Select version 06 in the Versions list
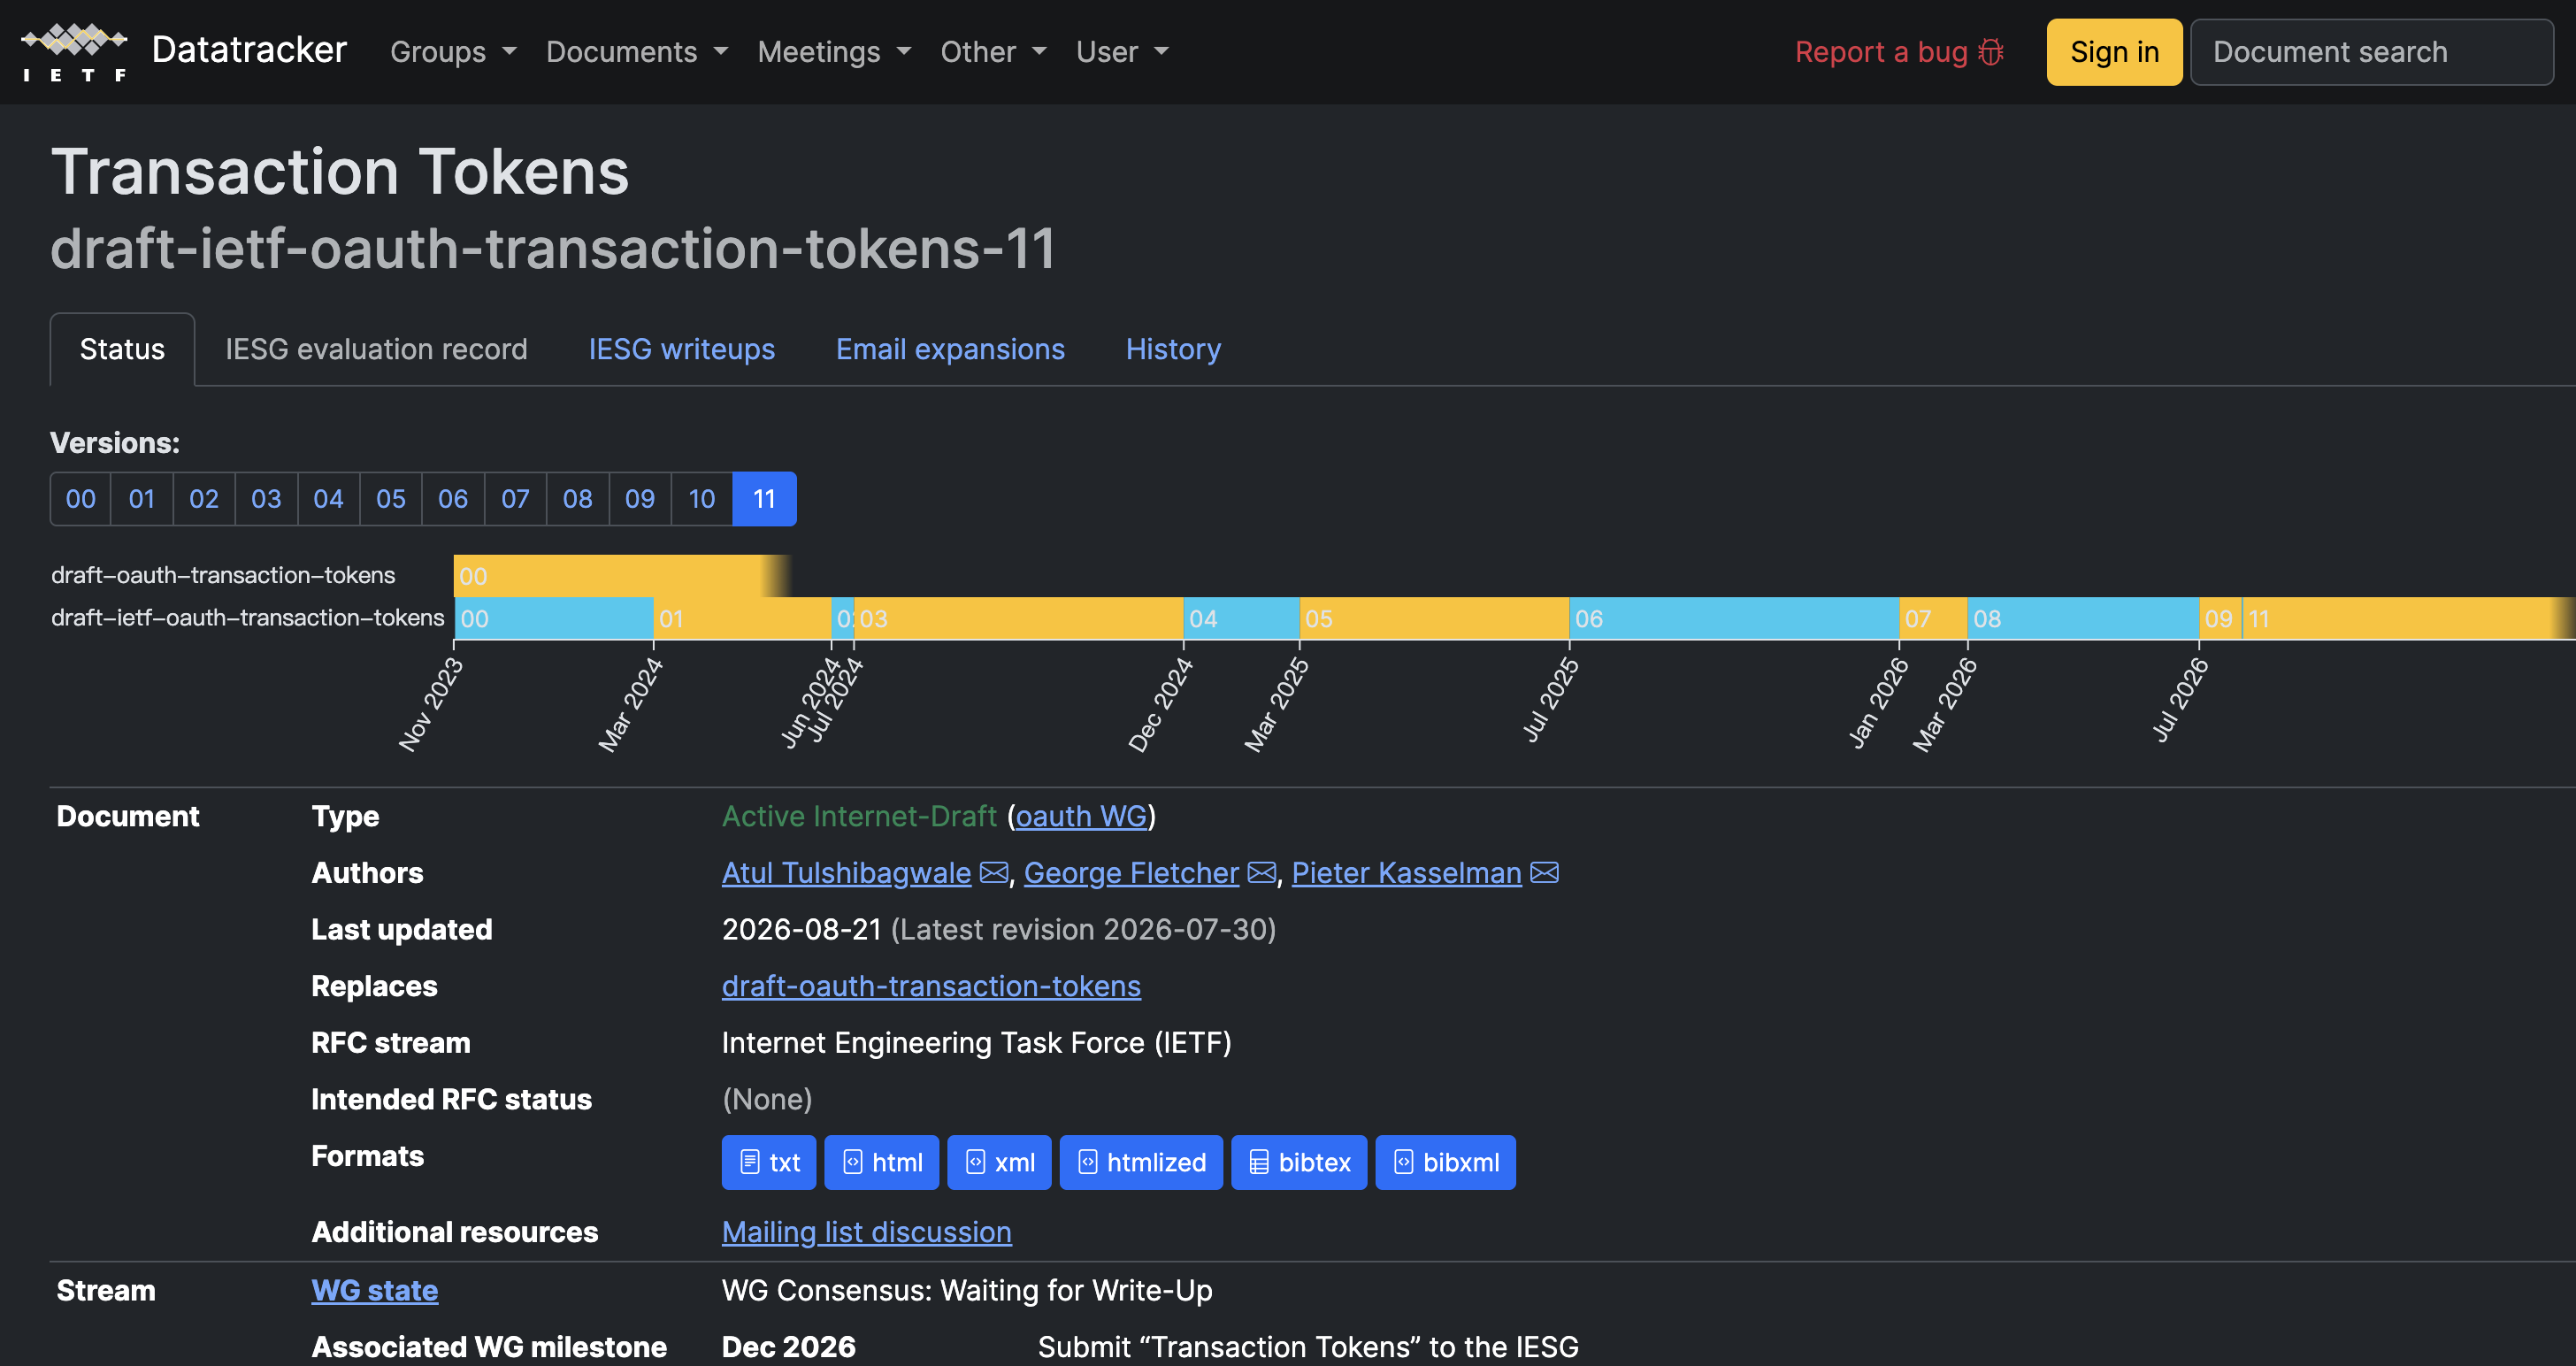 click(x=453, y=499)
